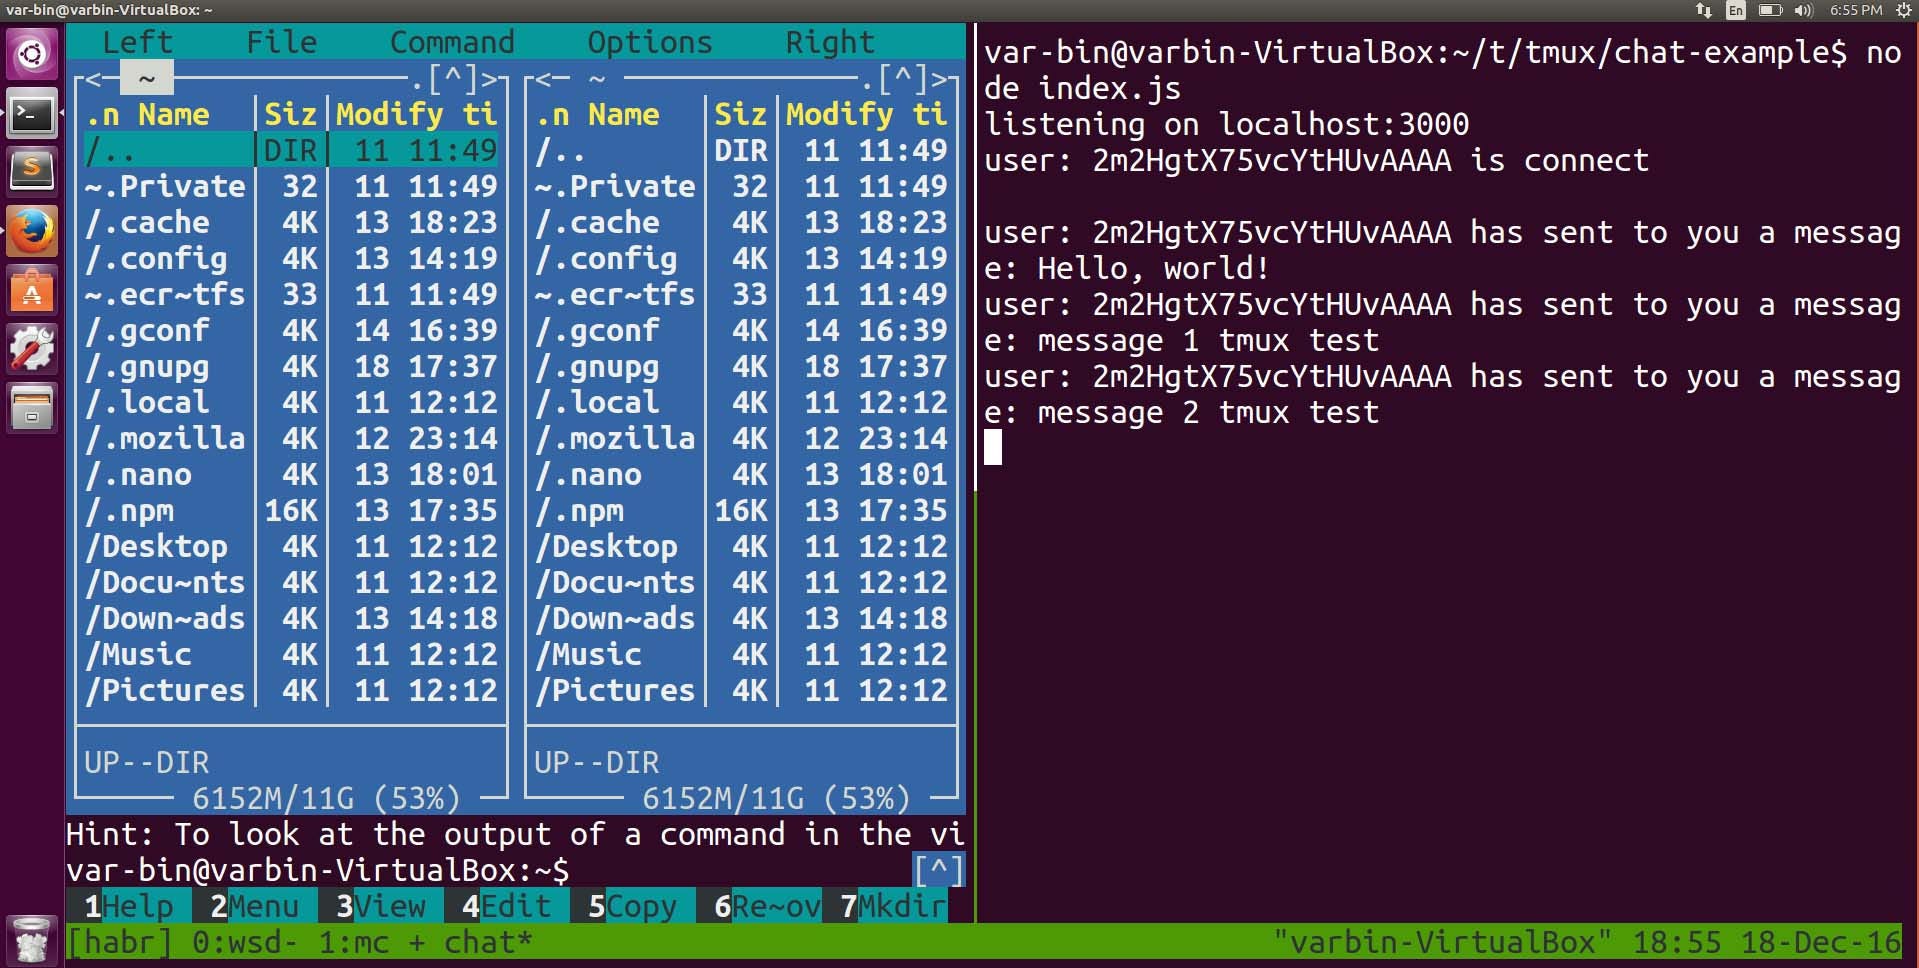Open the Ubuntu Dash home launcher icon

[x=32, y=52]
